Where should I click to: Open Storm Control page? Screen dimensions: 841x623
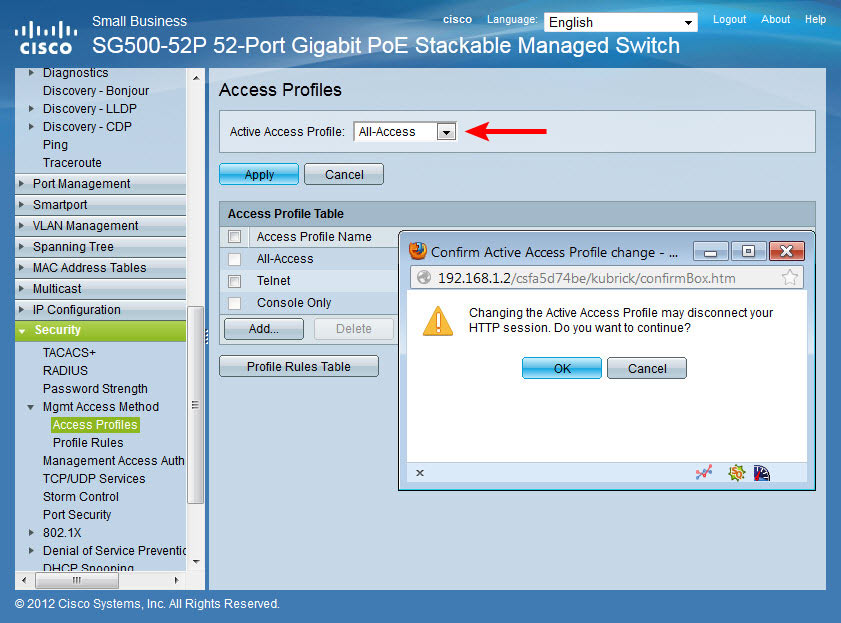pyautogui.click(x=81, y=496)
